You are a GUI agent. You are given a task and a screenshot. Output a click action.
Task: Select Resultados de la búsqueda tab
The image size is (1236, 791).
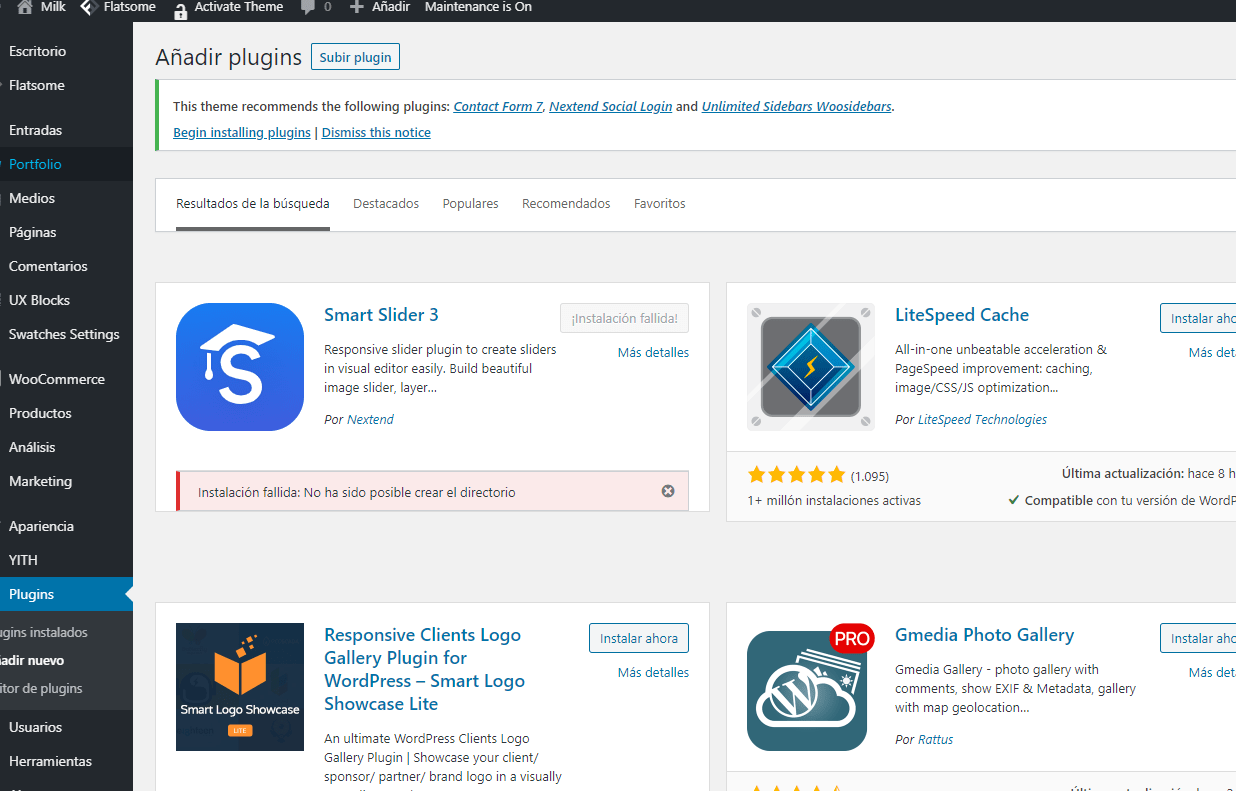tap(253, 203)
